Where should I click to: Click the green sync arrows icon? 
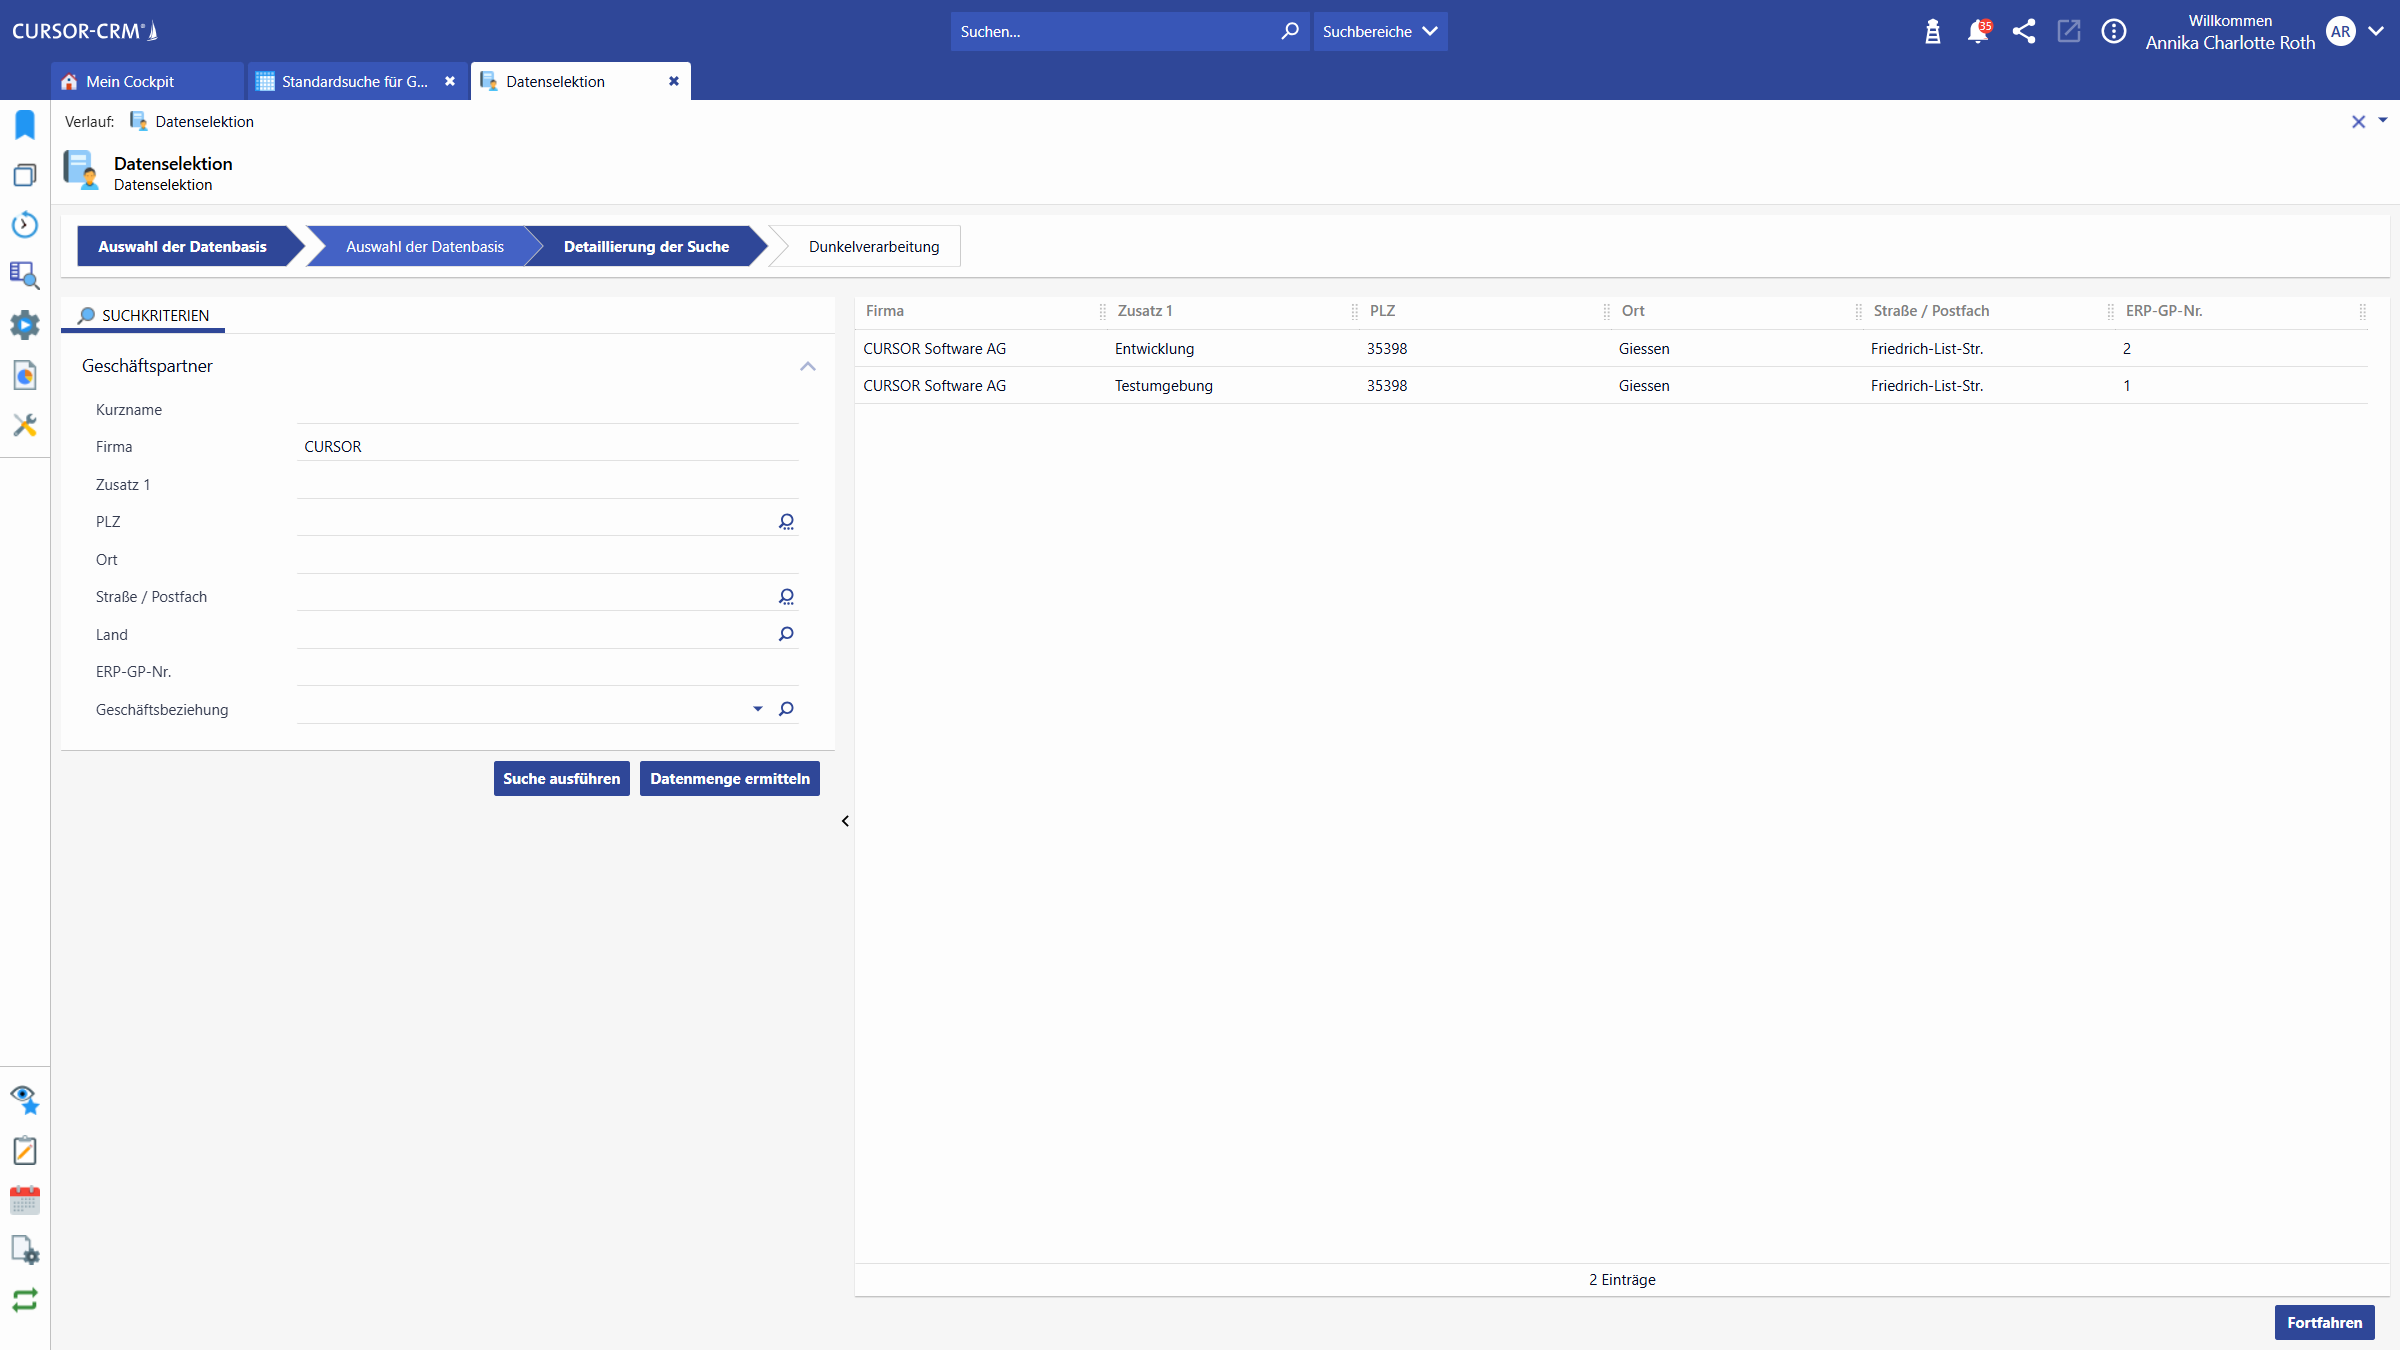(25, 1300)
